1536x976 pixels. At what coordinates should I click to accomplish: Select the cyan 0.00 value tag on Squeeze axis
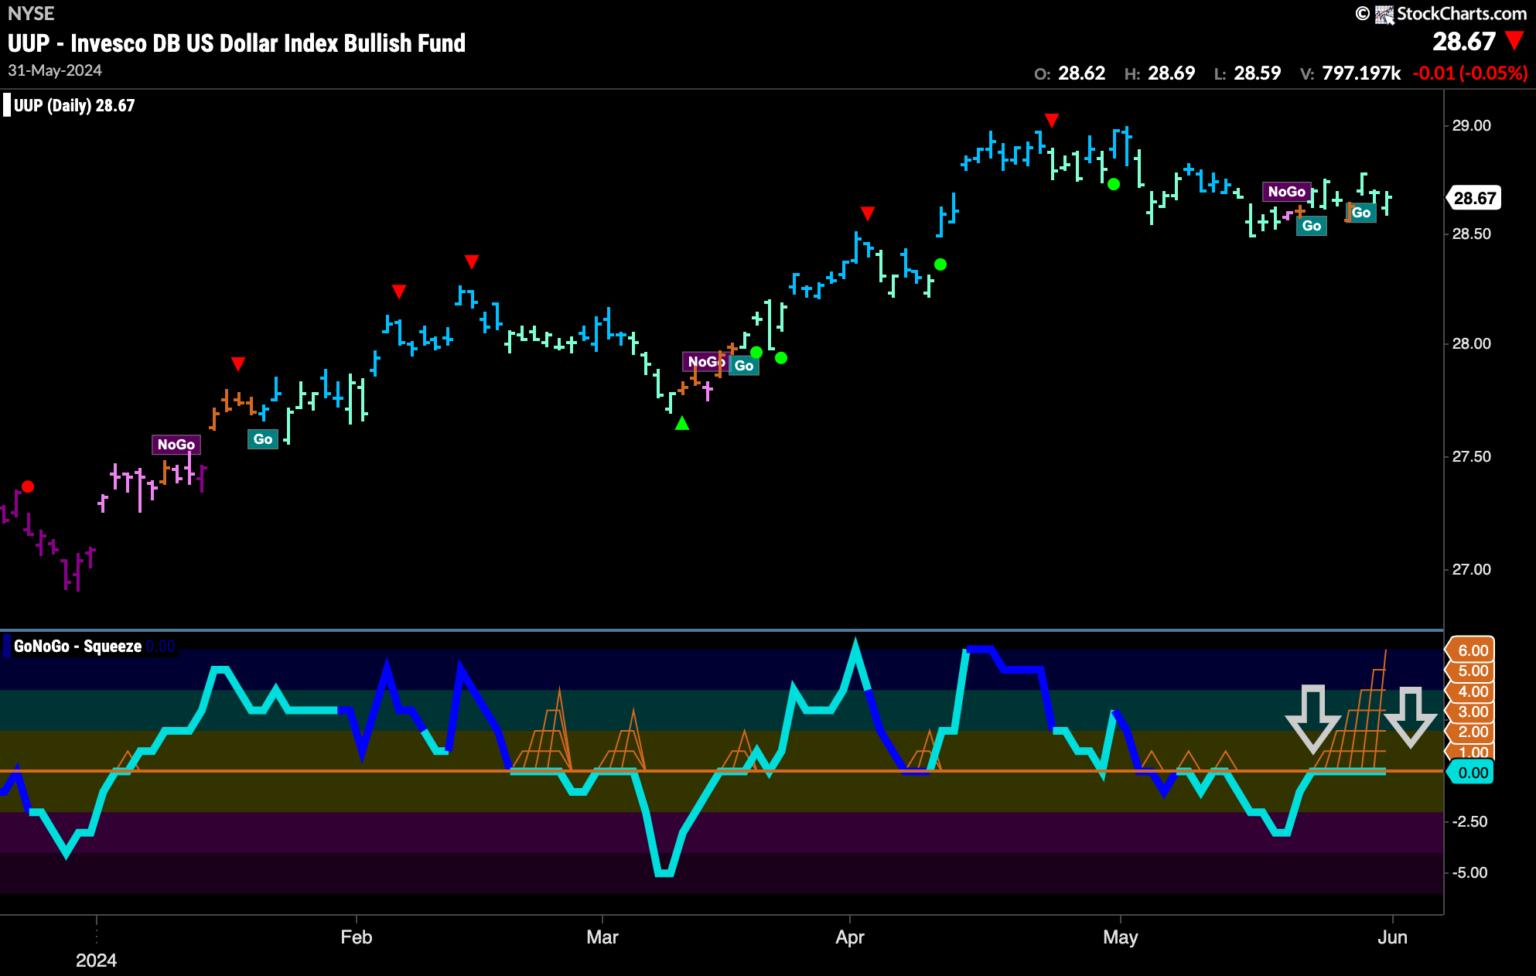[x=1468, y=773]
